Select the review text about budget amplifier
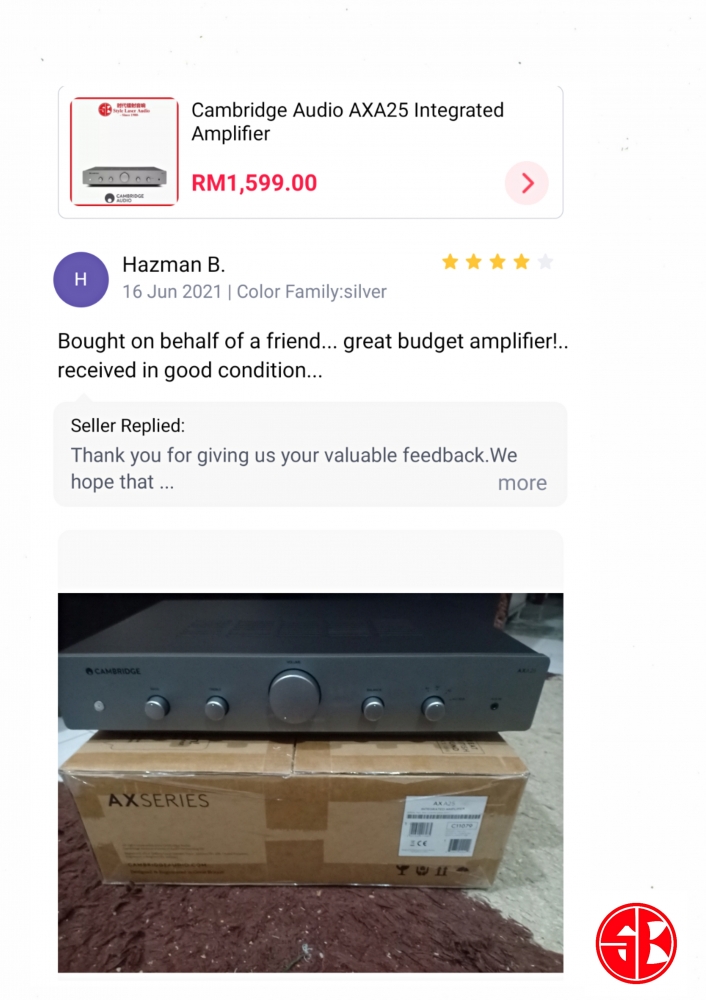The width and height of the screenshot is (706, 1000). (x=313, y=355)
